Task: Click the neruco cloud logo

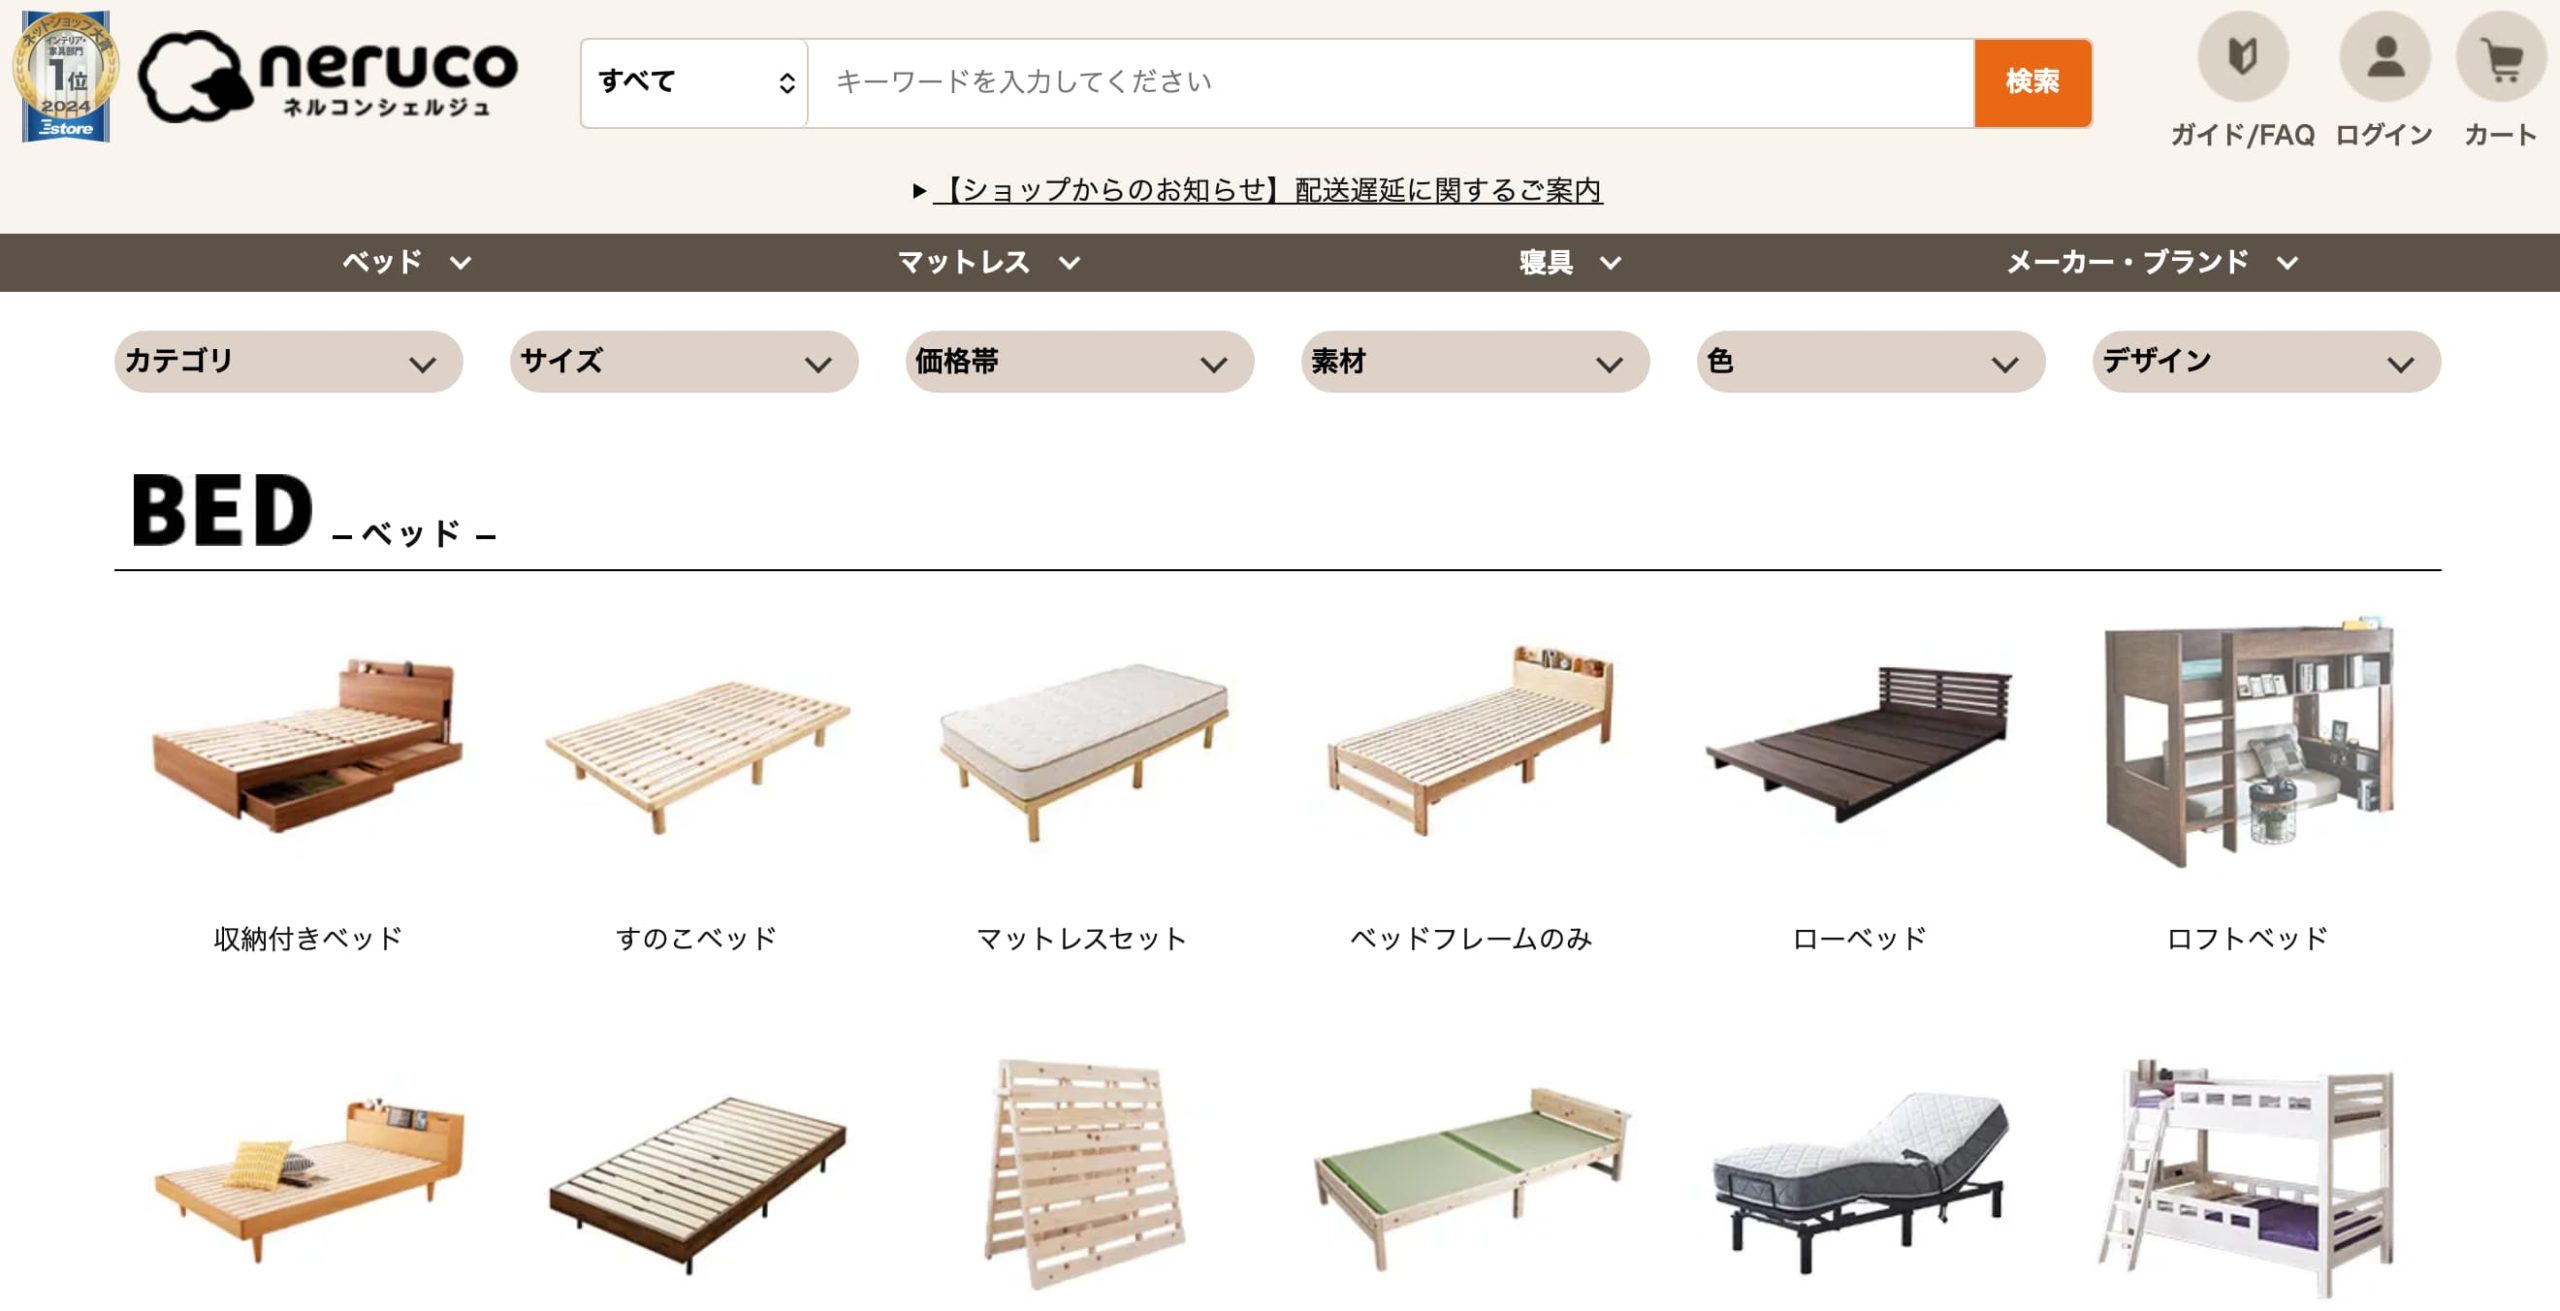Action: (328, 77)
